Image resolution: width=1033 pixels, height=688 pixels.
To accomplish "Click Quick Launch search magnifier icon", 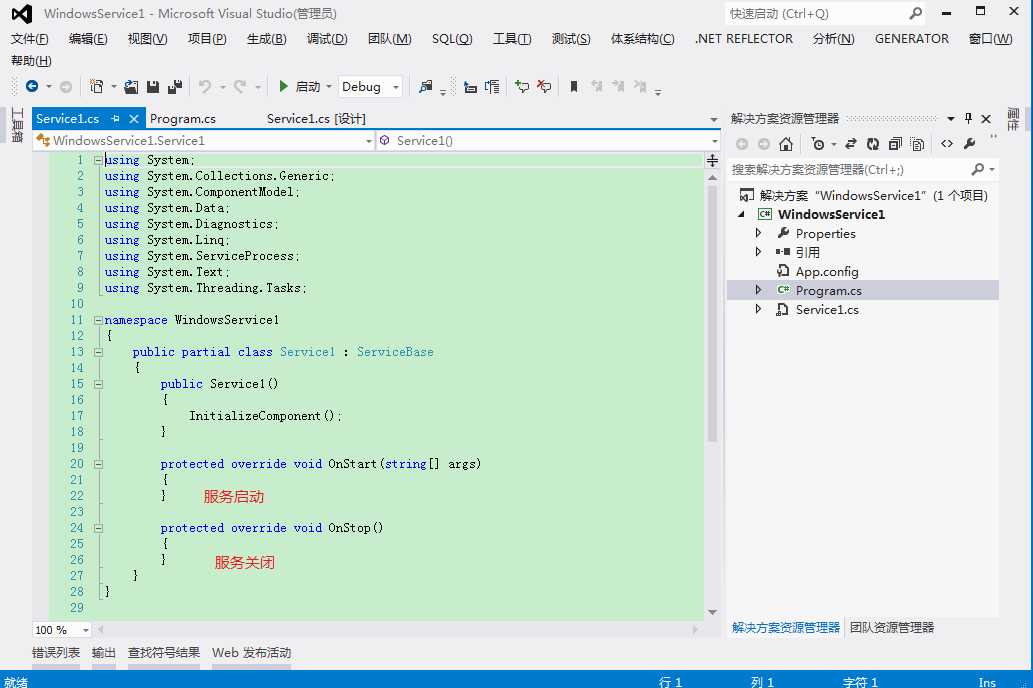I will click(x=916, y=13).
